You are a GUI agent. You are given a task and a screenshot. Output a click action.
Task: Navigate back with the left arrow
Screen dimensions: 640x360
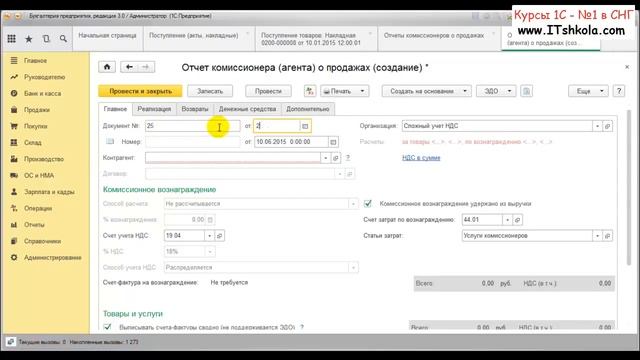pos(129,67)
